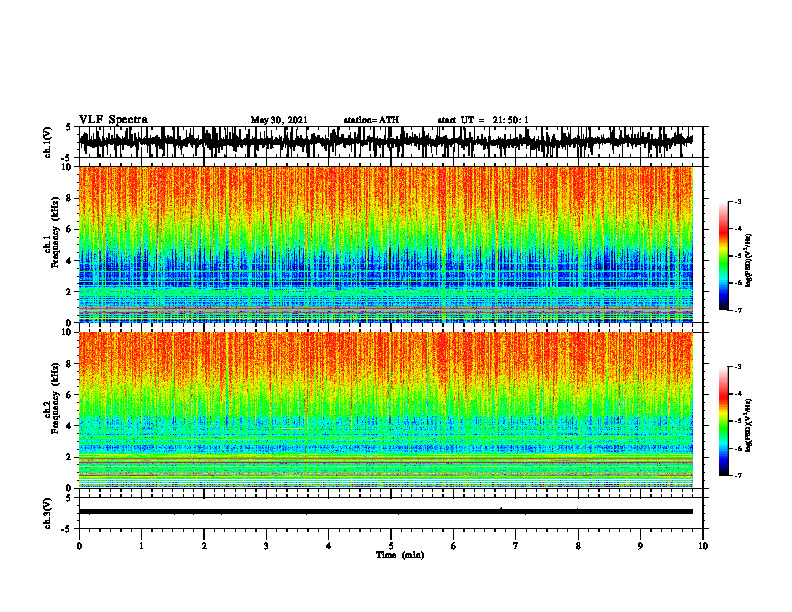Click the "5" tick on ch.1(V) axis
The height and width of the screenshot is (612, 792).
[70, 127]
